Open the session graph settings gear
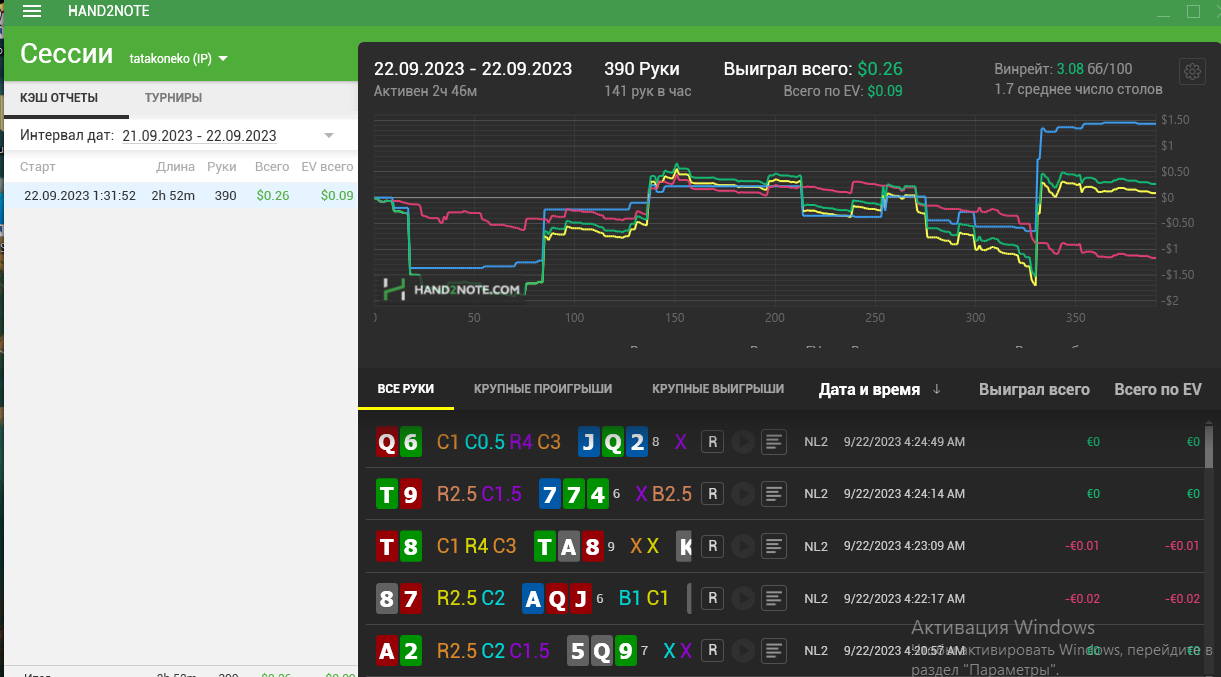The image size is (1221, 677). 1192,71
